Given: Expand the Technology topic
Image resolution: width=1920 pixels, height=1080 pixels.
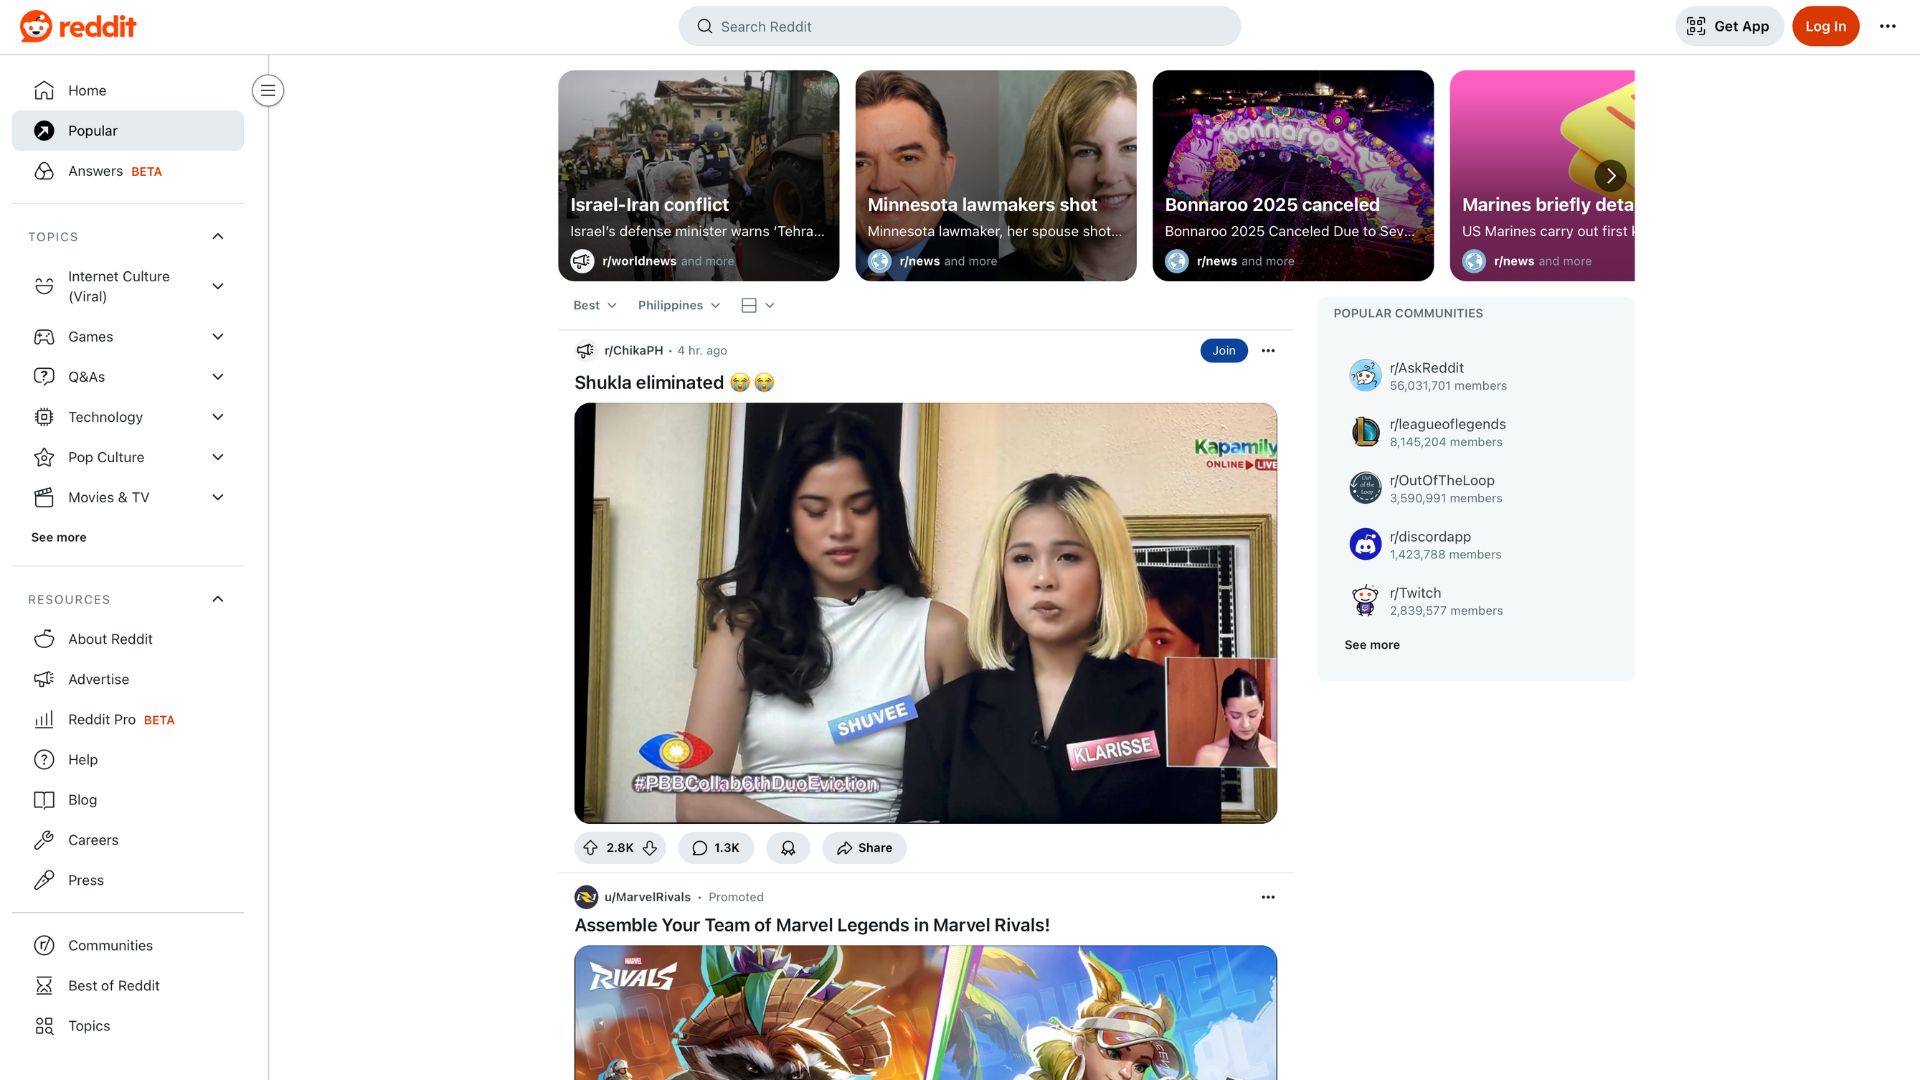Looking at the screenshot, I should tap(218, 417).
